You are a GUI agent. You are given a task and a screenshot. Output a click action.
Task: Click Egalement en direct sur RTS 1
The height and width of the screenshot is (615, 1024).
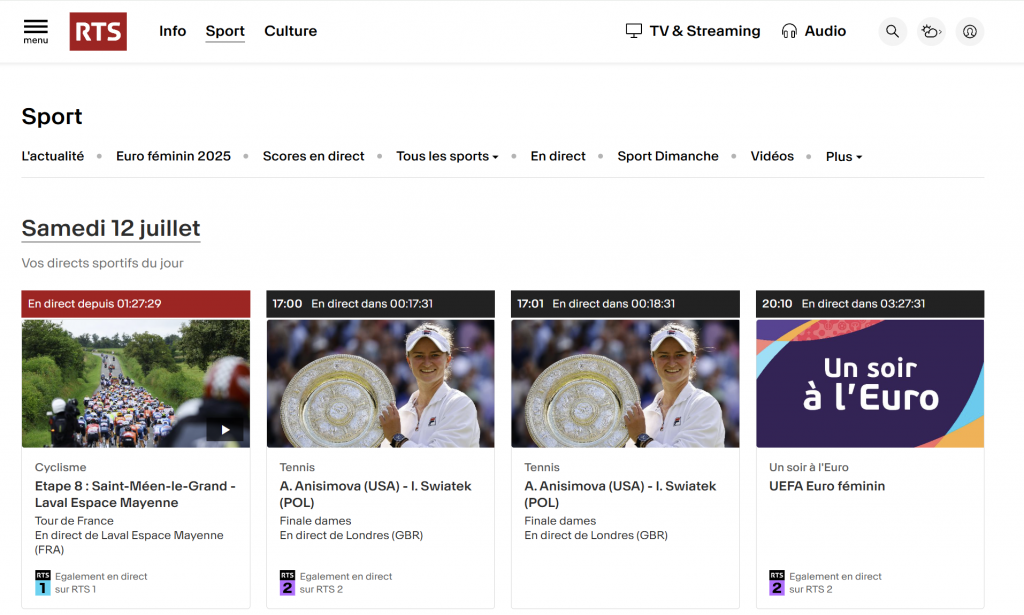(x=101, y=583)
